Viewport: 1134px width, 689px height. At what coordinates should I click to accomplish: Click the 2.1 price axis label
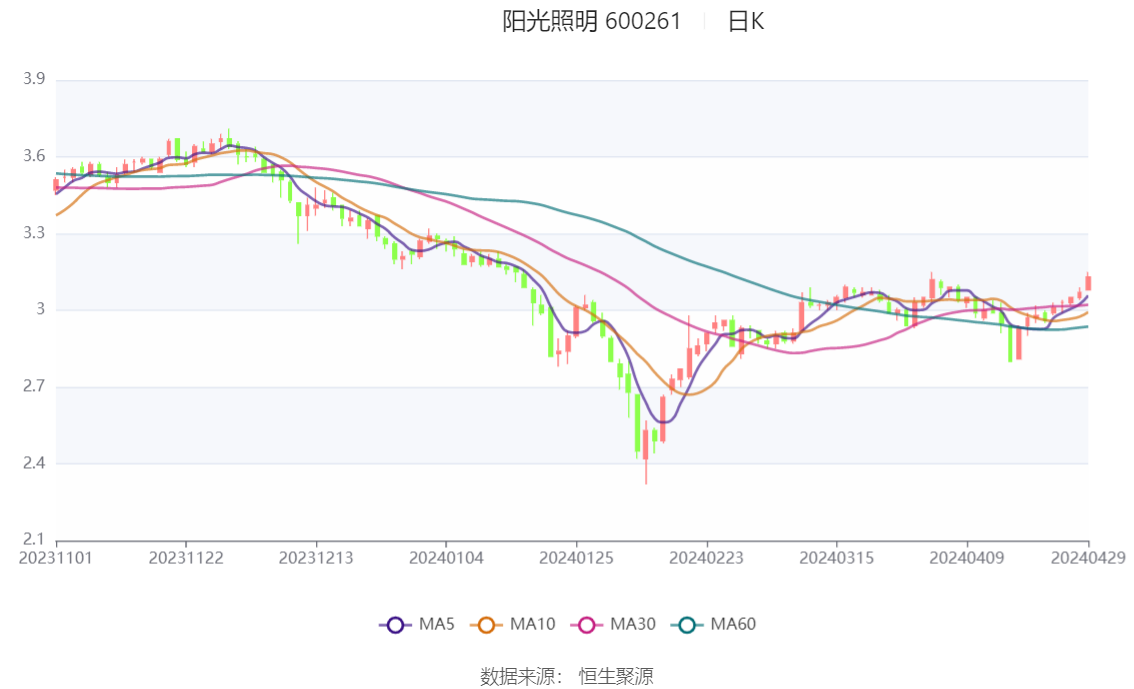tap(34, 539)
